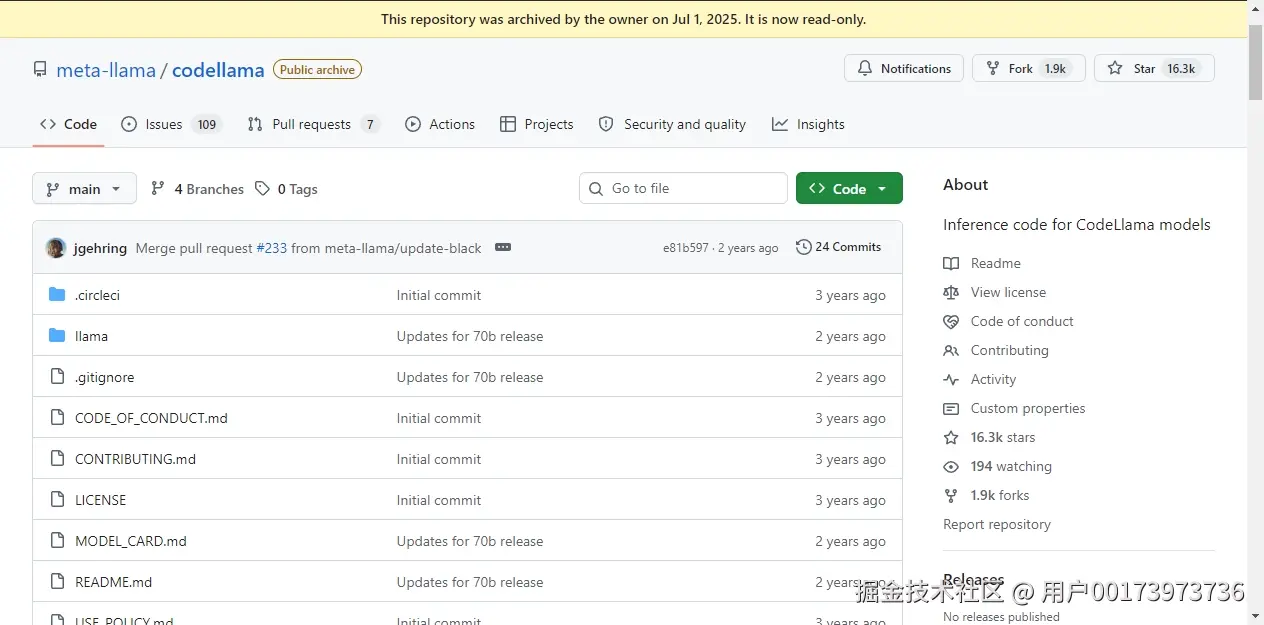Open the main branch dropdown
This screenshot has width=1264, height=625.
pyautogui.click(x=85, y=188)
